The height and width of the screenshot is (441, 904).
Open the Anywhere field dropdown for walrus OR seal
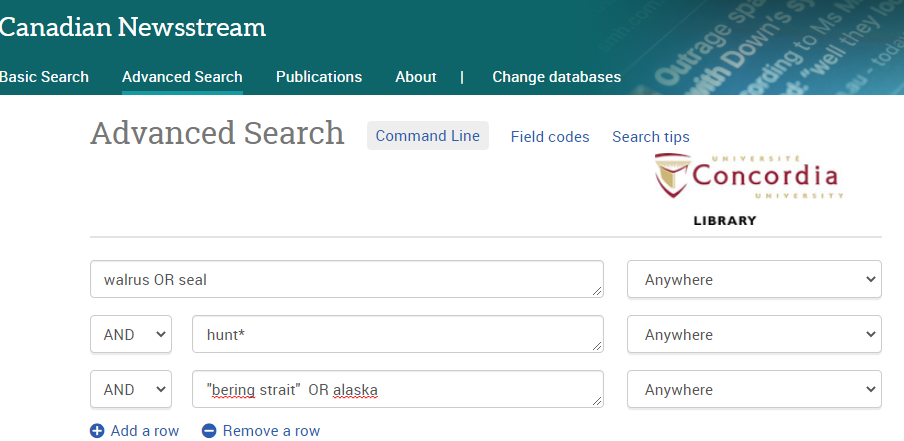tap(754, 279)
